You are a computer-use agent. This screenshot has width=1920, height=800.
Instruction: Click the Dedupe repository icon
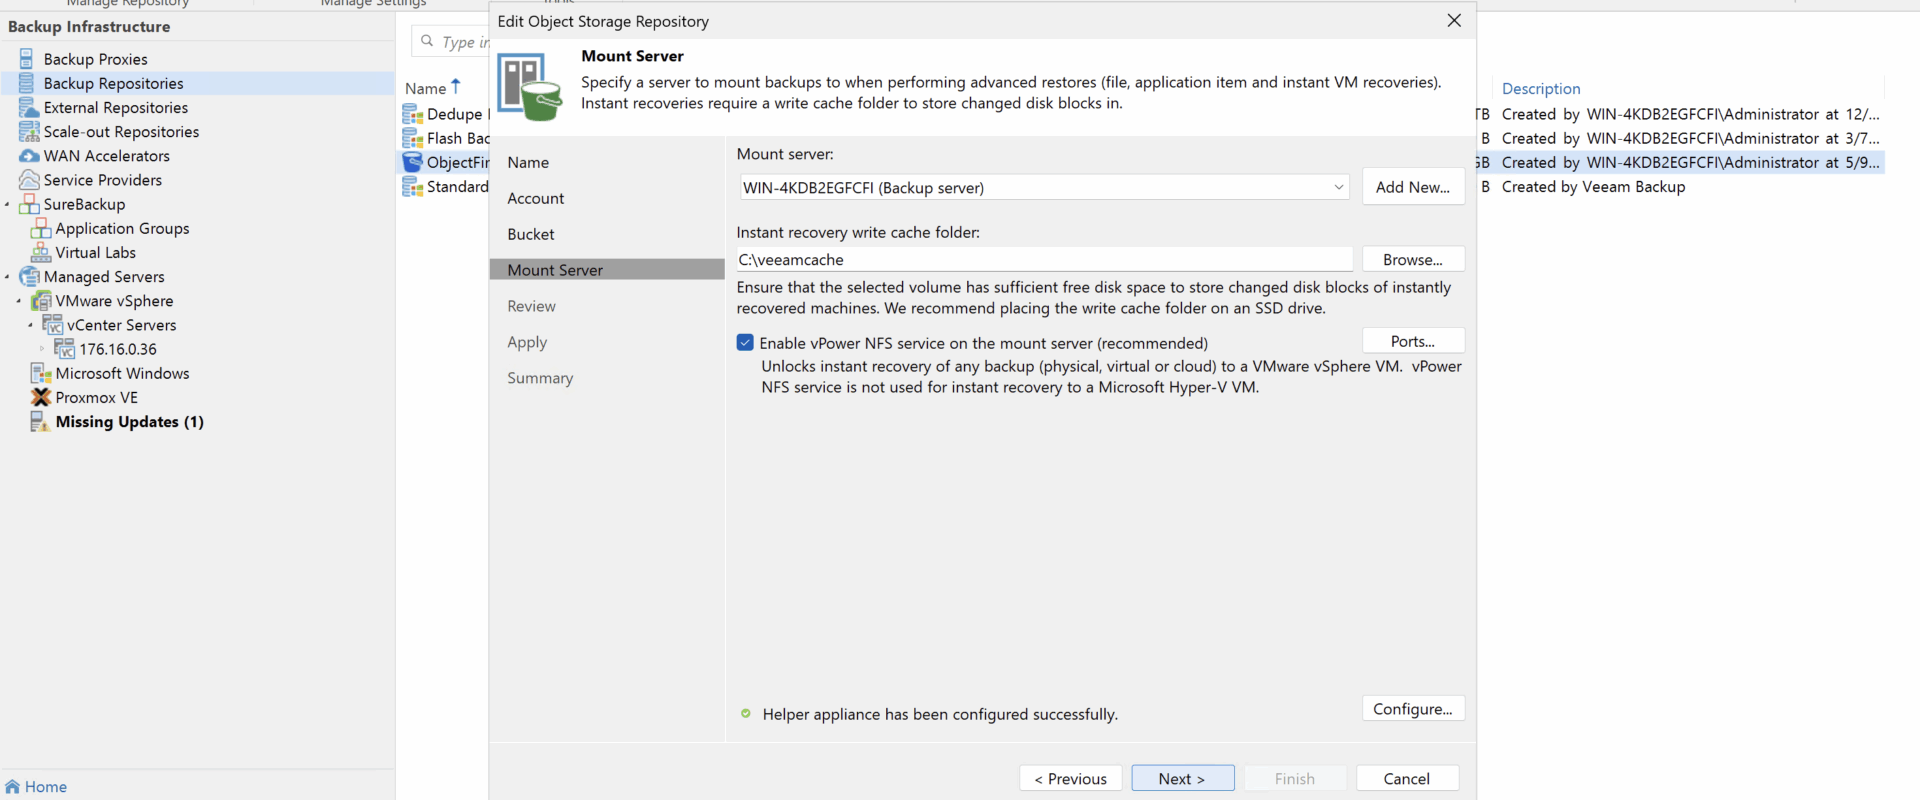412,114
